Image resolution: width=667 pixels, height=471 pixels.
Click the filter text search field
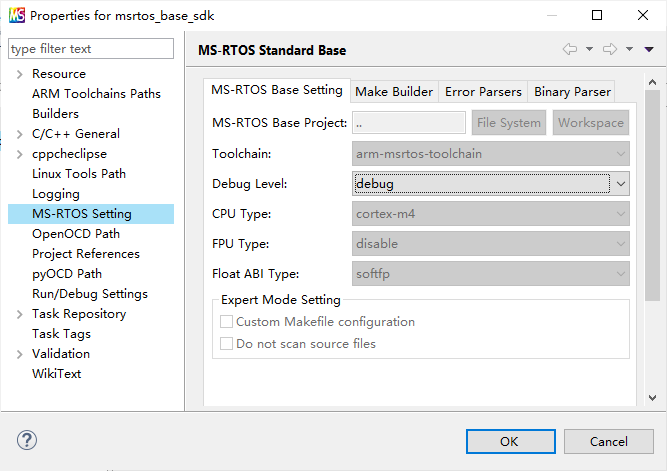(x=91, y=49)
